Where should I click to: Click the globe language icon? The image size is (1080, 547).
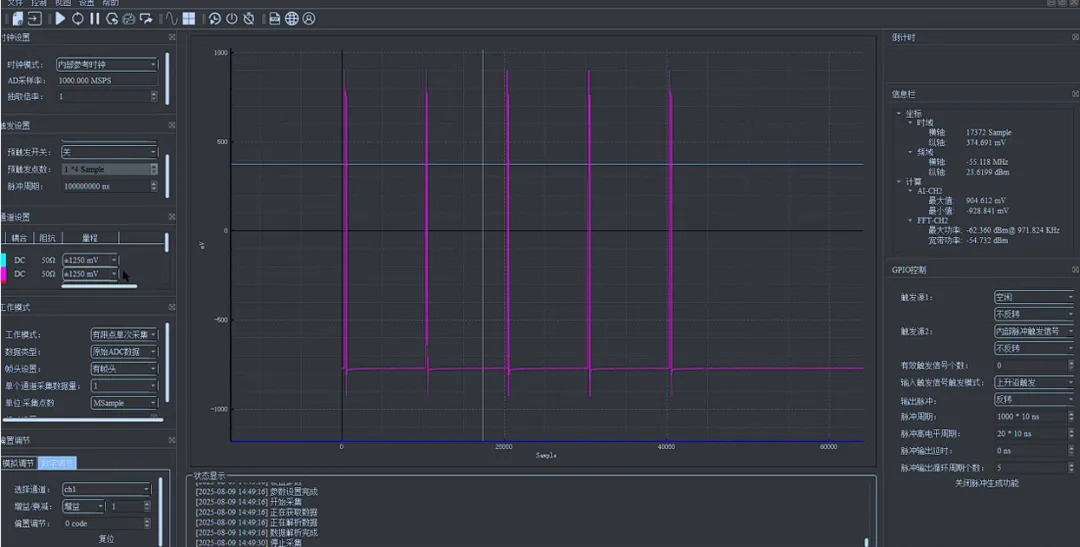(291, 18)
